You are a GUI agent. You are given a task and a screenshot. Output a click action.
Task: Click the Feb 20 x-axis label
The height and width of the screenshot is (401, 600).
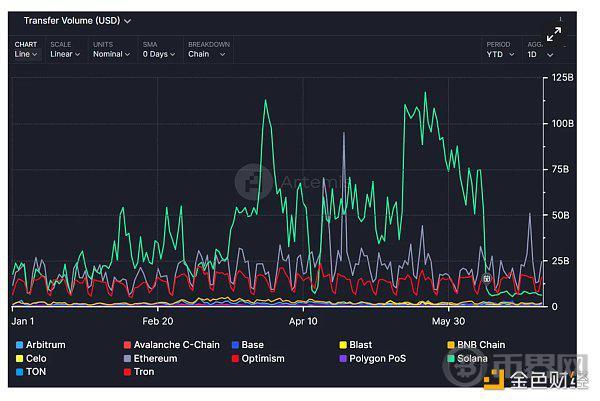(x=158, y=321)
